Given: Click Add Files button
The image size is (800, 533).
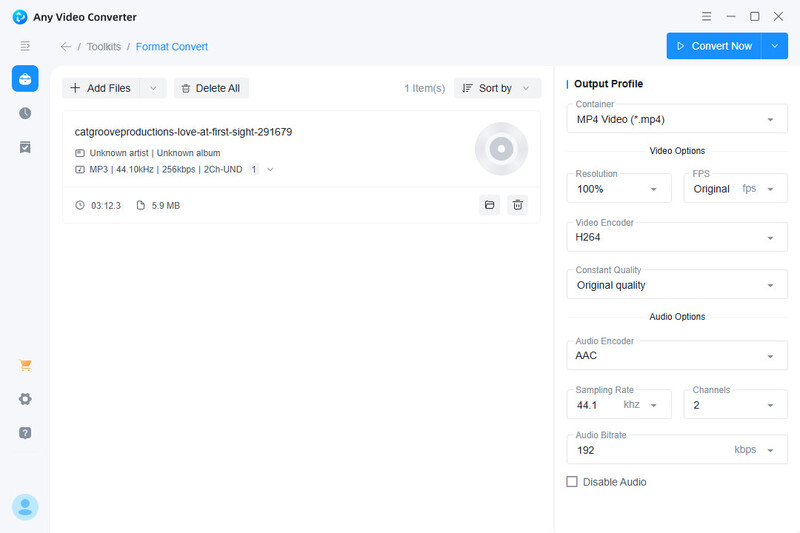Looking at the screenshot, I should [x=101, y=88].
